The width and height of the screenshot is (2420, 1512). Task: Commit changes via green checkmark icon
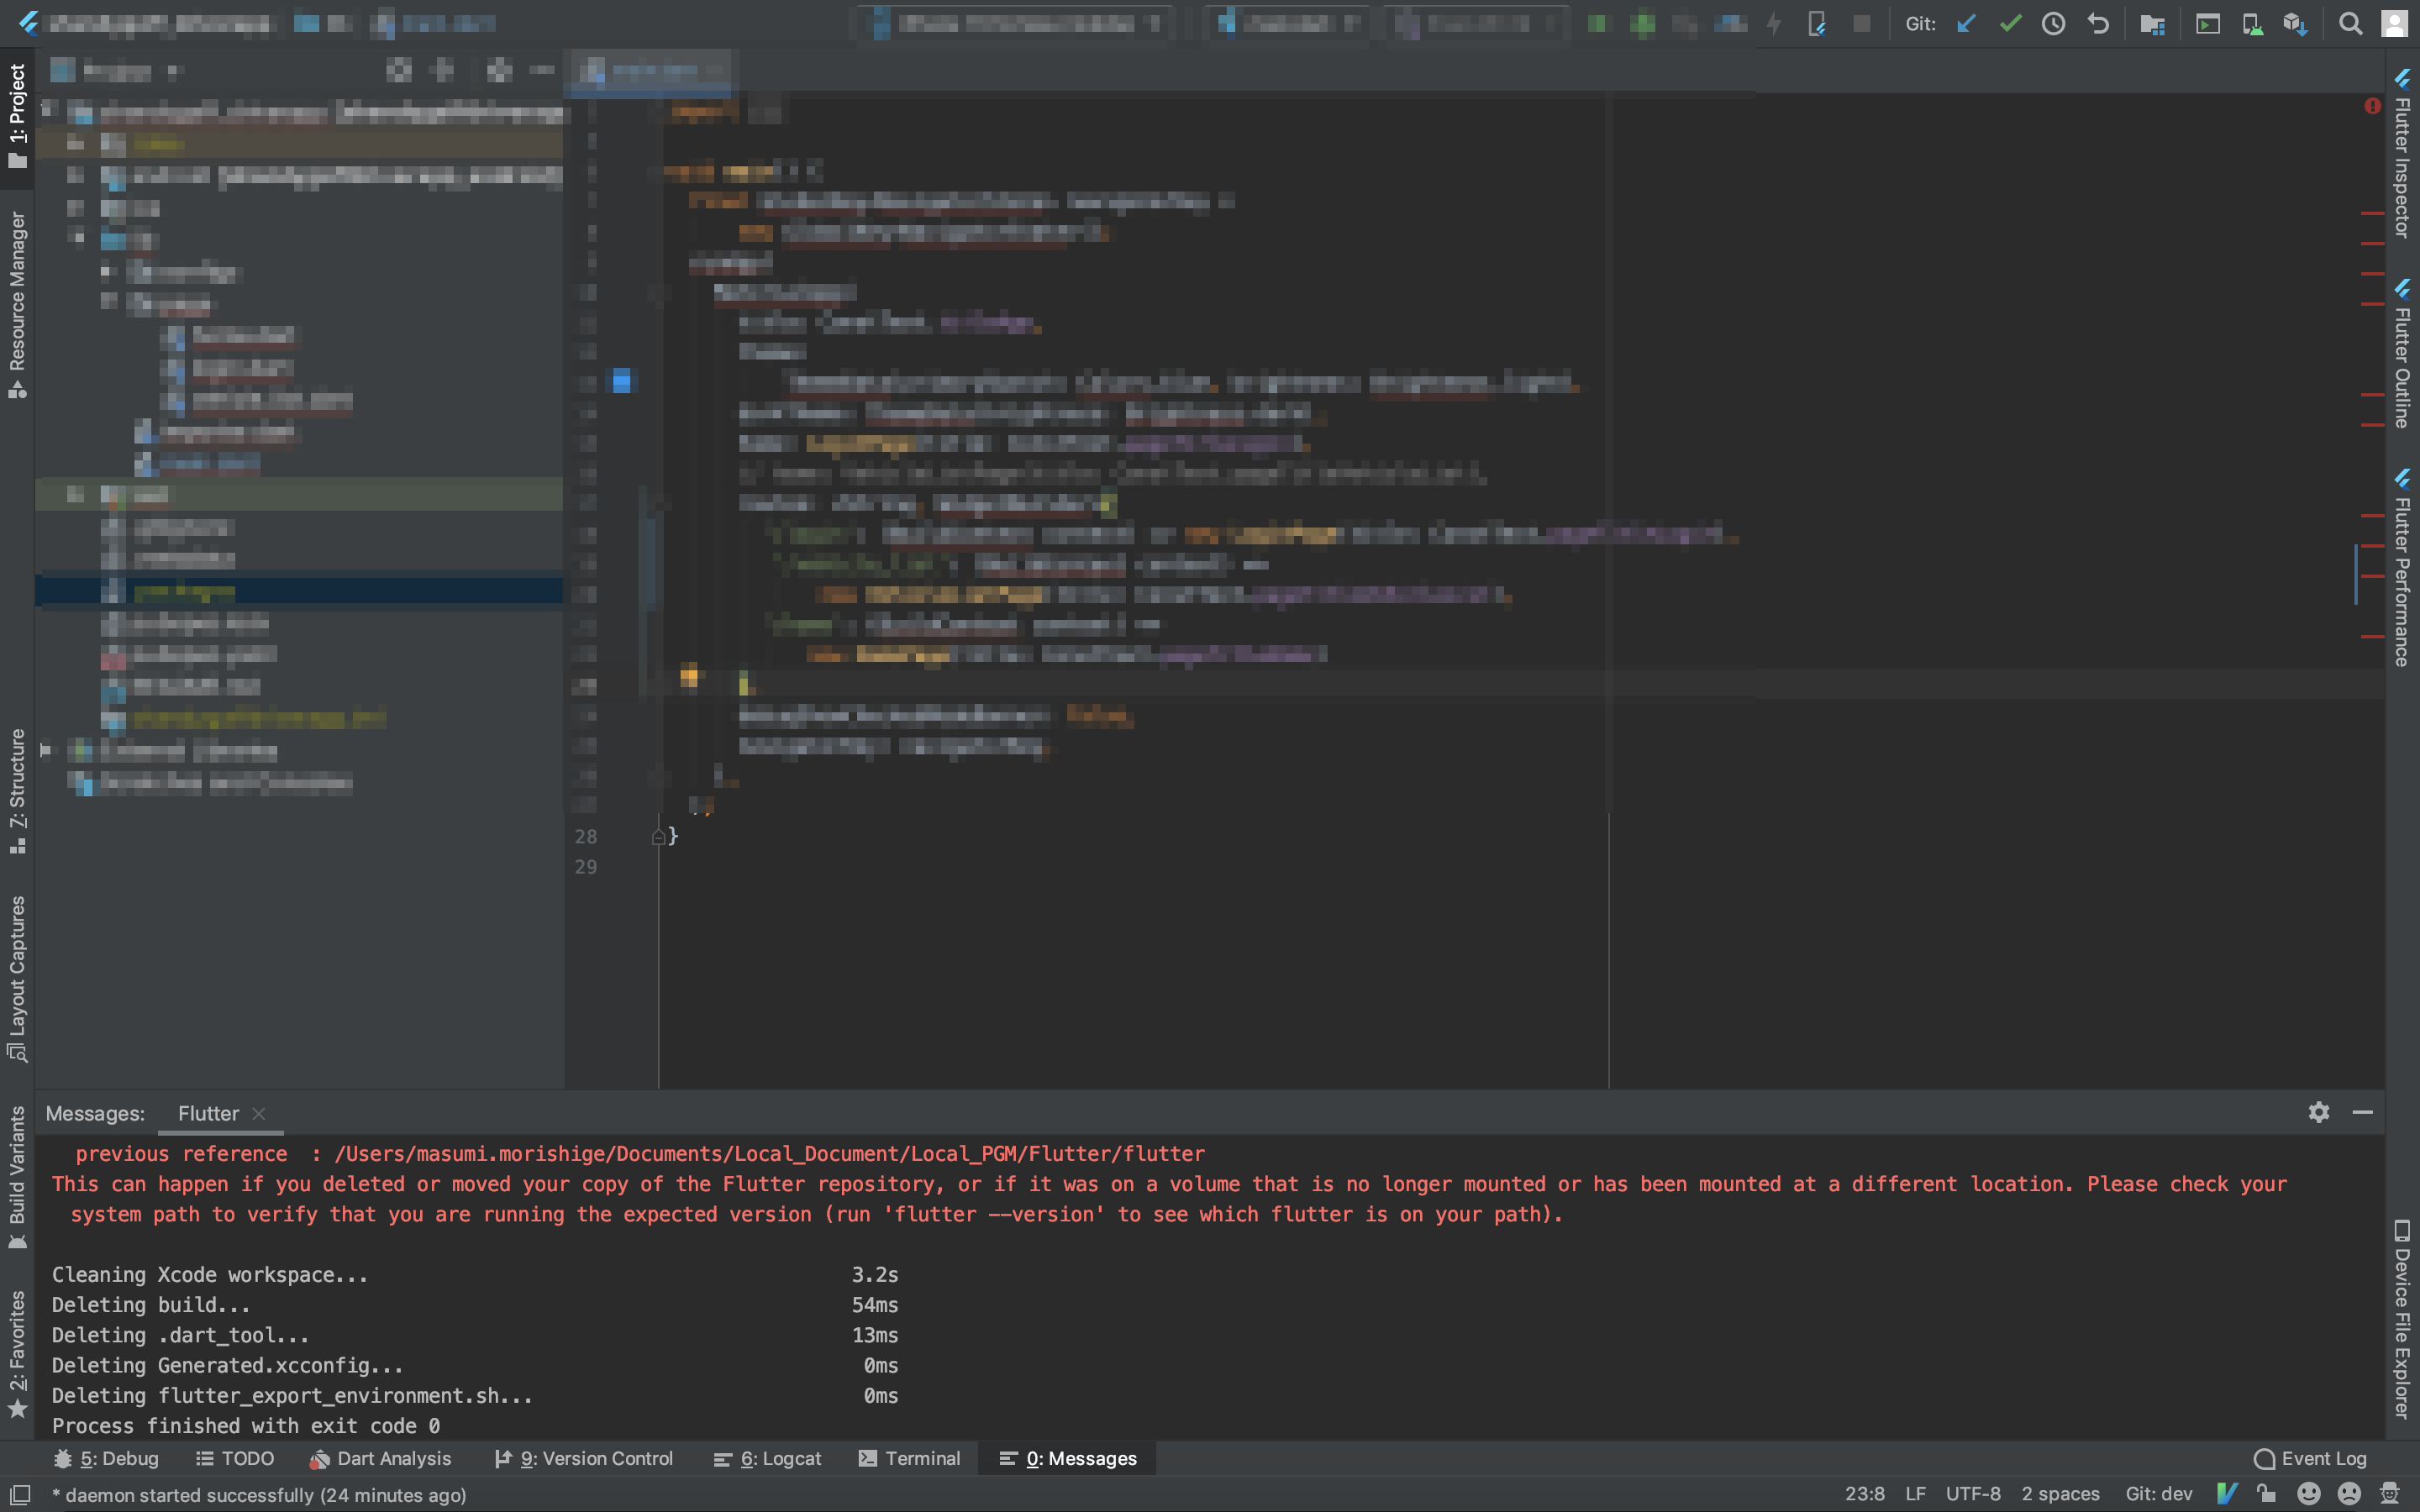[x=2010, y=23]
